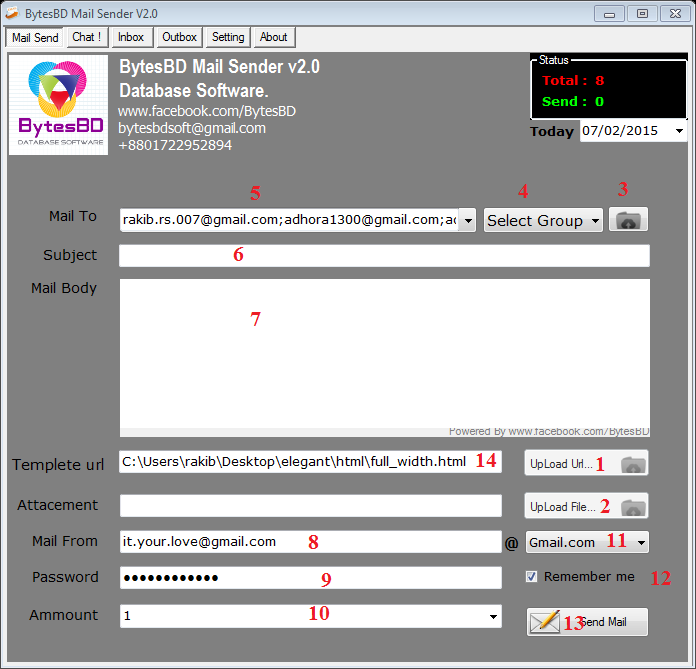
Task: Click the Attacement input field
Action: click(x=310, y=506)
